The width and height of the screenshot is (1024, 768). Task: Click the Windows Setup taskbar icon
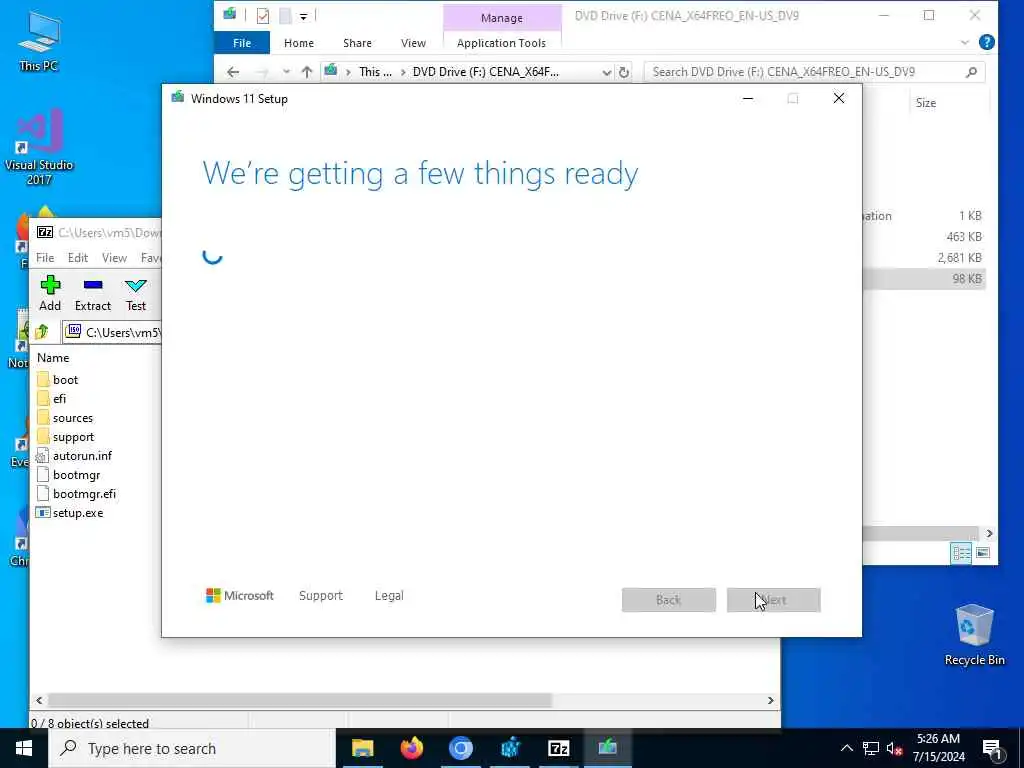pyautogui.click(x=608, y=748)
